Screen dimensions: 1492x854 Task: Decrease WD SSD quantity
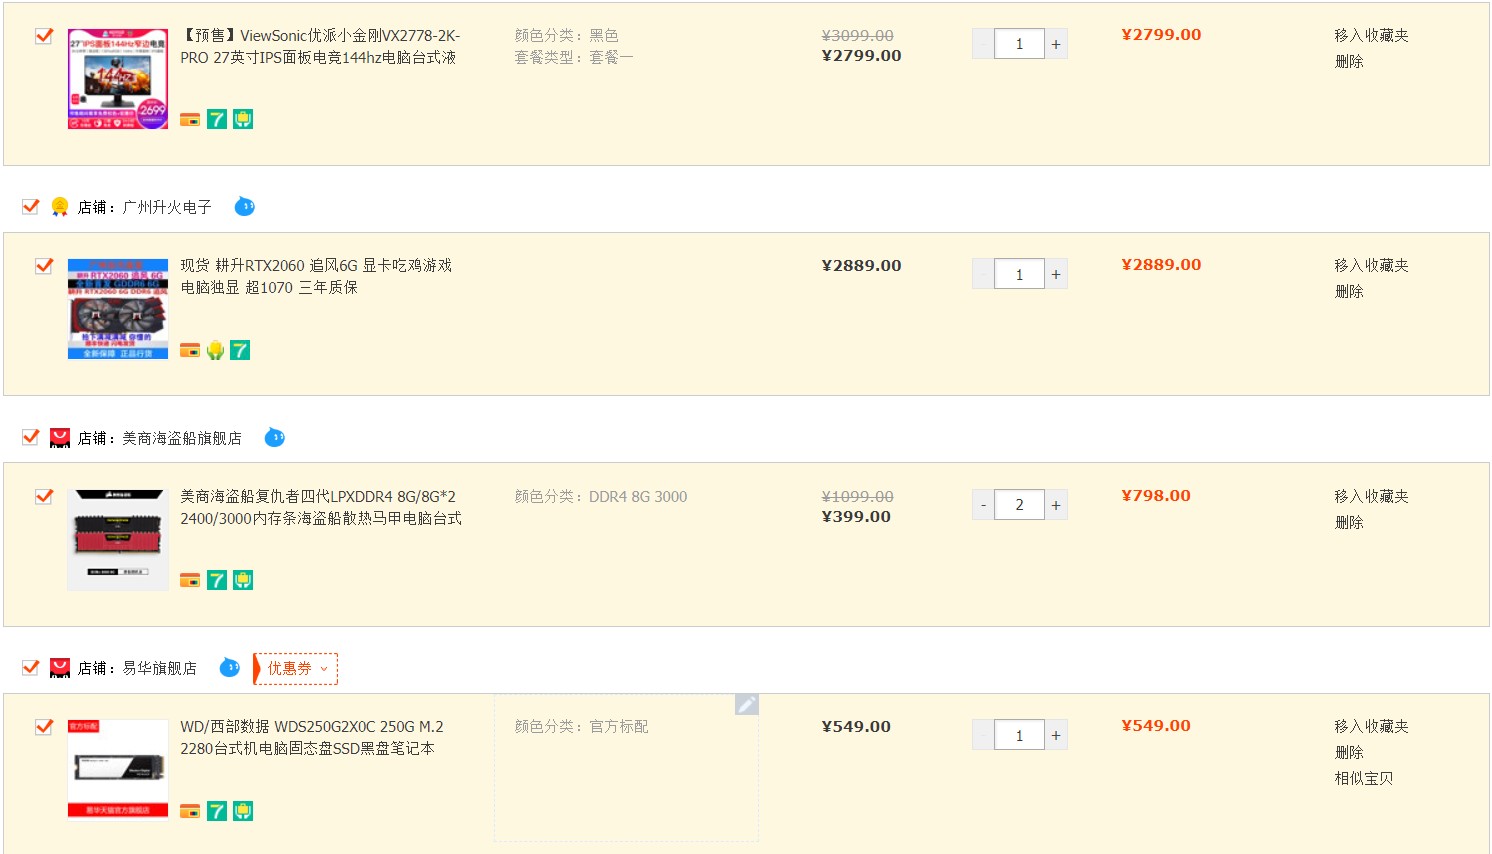[x=983, y=735]
